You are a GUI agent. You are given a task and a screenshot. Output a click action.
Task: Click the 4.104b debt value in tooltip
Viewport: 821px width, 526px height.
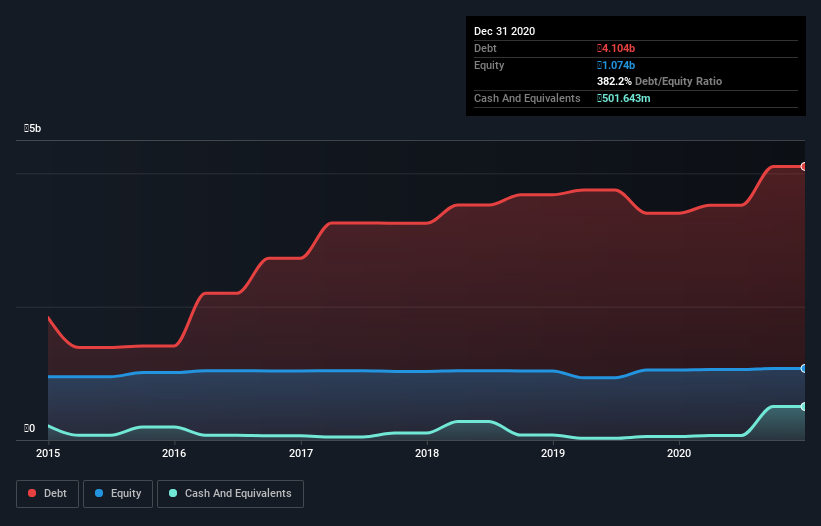616,48
